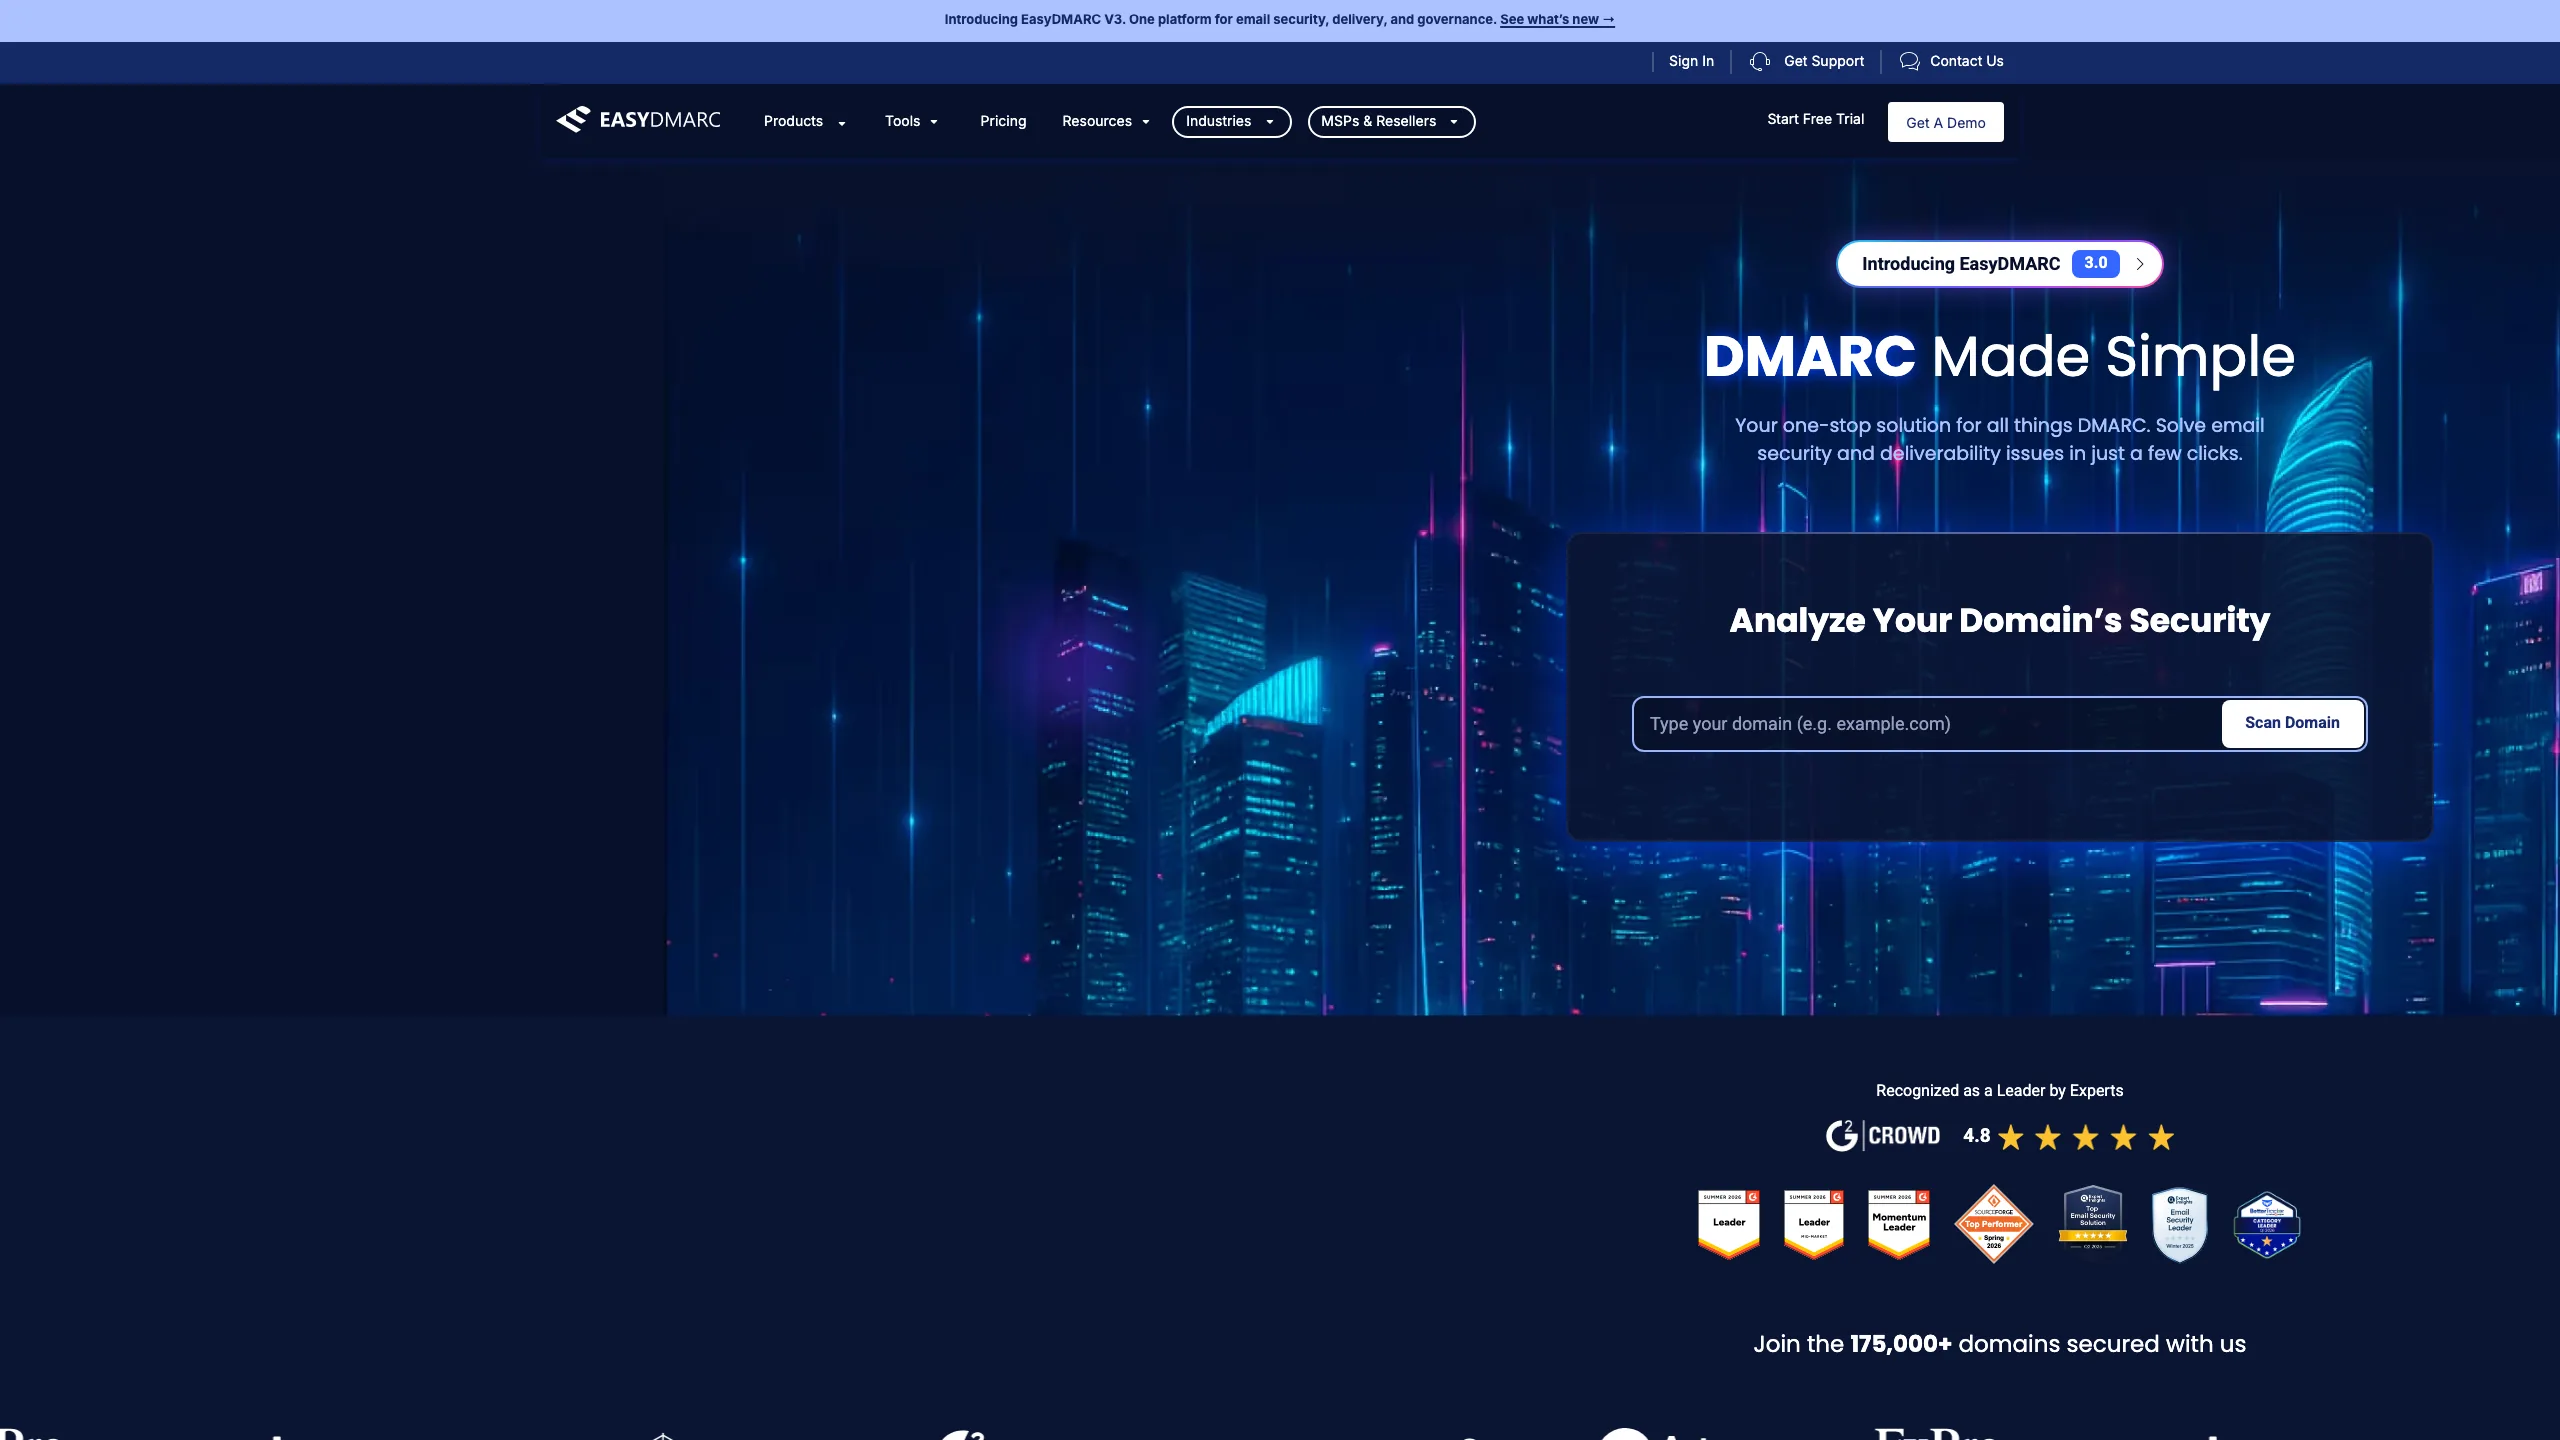The image size is (2560, 1440).
Task: Open the G2 Leader Mid-Market badge
Action: (x=1814, y=1224)
